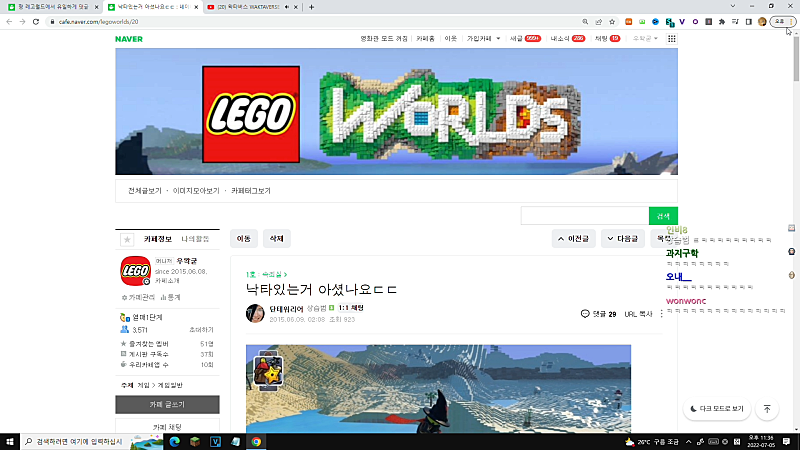Click the taskbar clock and date

[x=761, y=441]
